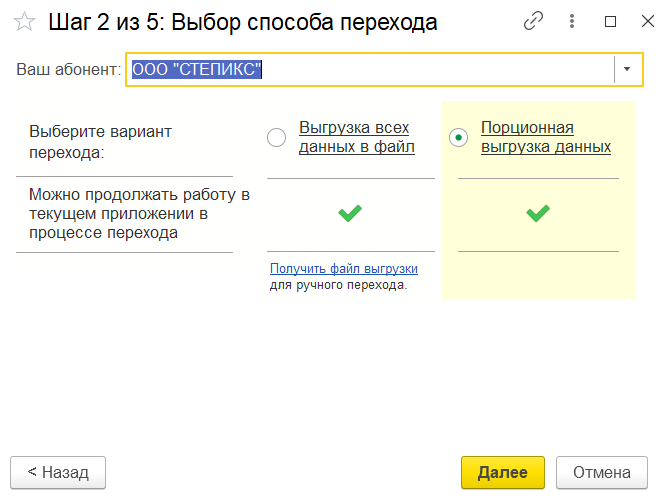Image resolution: width=672 pixels, height=502 pixels.
Task: Click the Выгрузка всех данных в файл label
Action: pyautogui.click(x=356, y=137)
